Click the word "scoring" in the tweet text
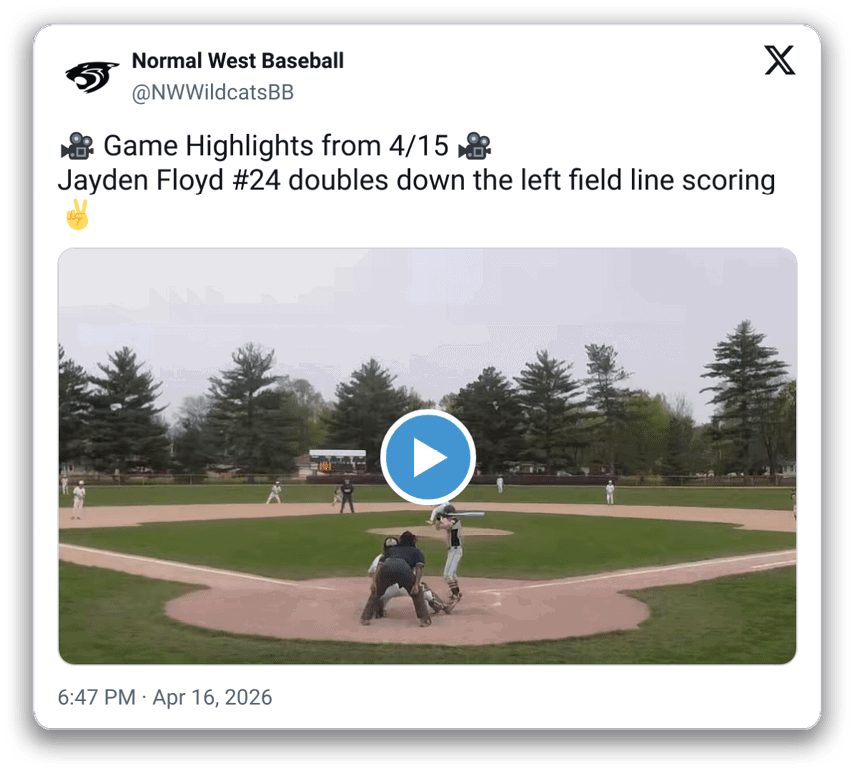This screenshot has width=854, height=772. click(729, 180)
